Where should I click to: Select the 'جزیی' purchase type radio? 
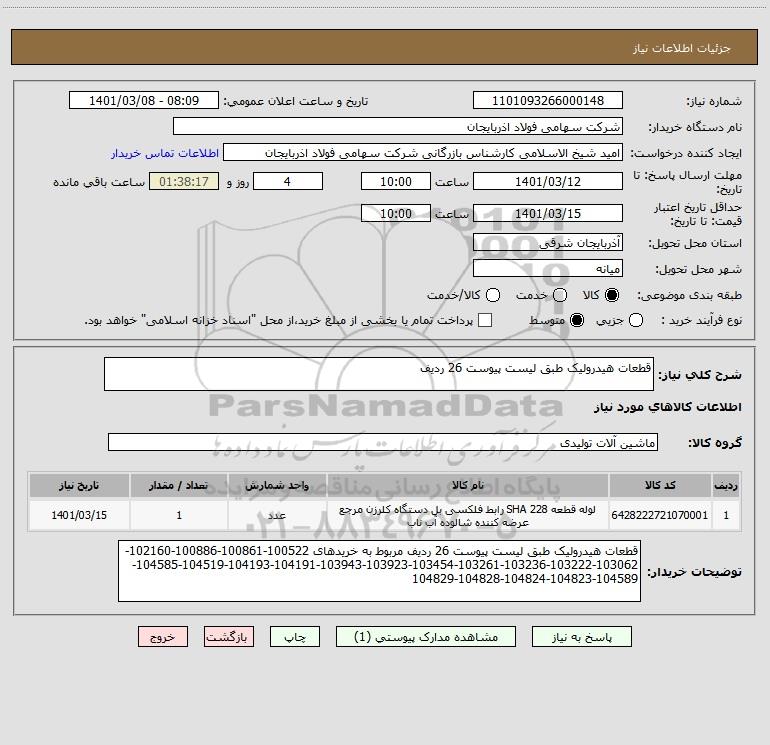pos(635,320)
